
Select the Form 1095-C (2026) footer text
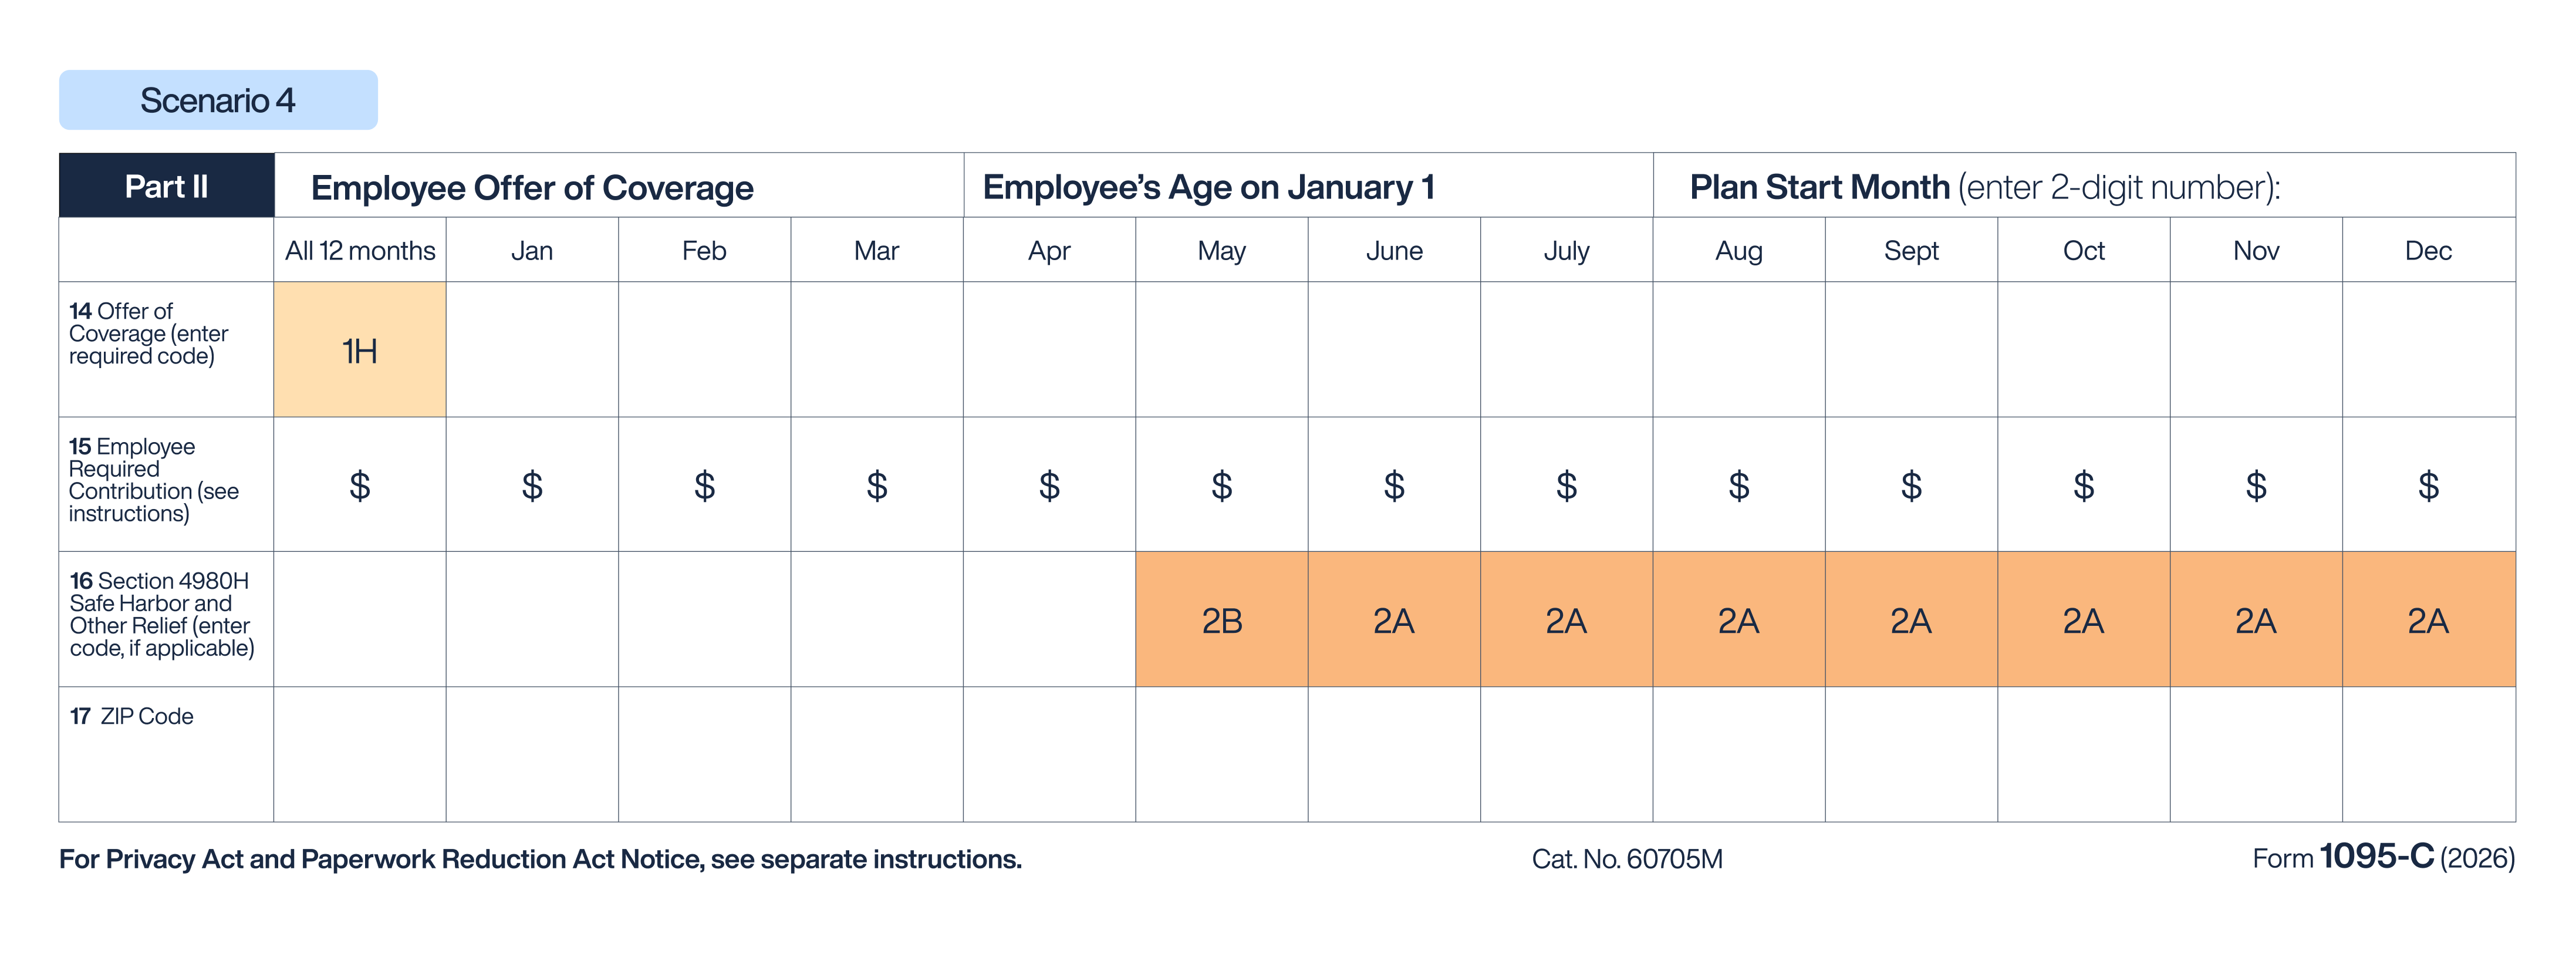2383,857
